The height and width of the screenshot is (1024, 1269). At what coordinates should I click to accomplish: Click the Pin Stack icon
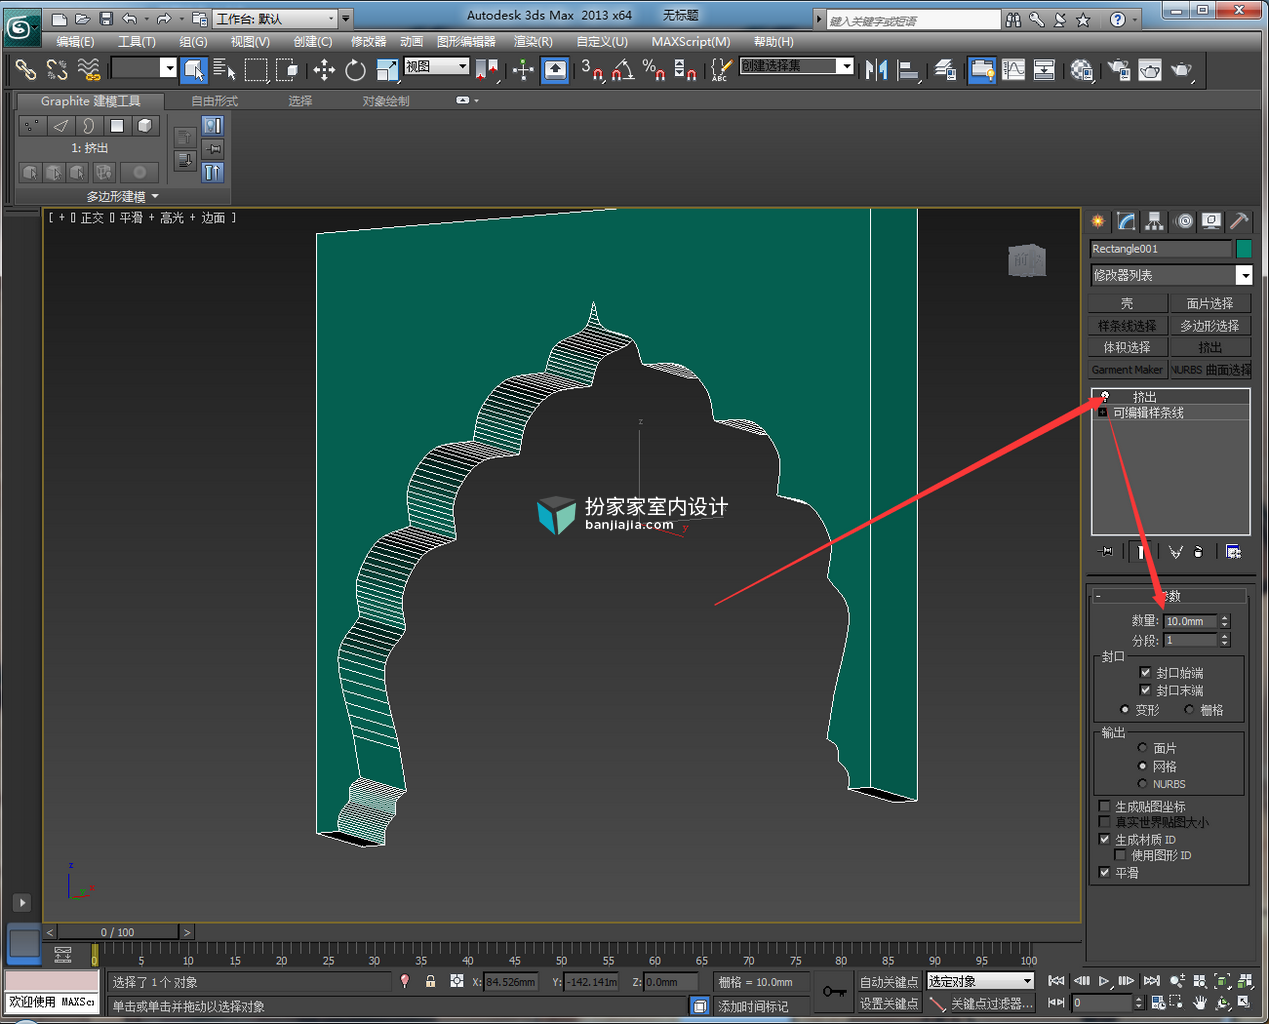click(1105, 552)
